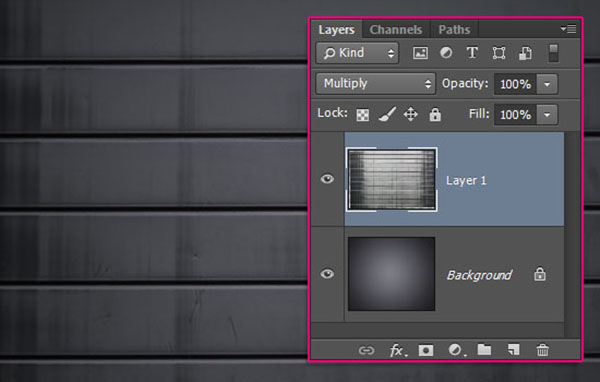
Task: Select Layer 1 thumbnail
Action: point(392,180)
